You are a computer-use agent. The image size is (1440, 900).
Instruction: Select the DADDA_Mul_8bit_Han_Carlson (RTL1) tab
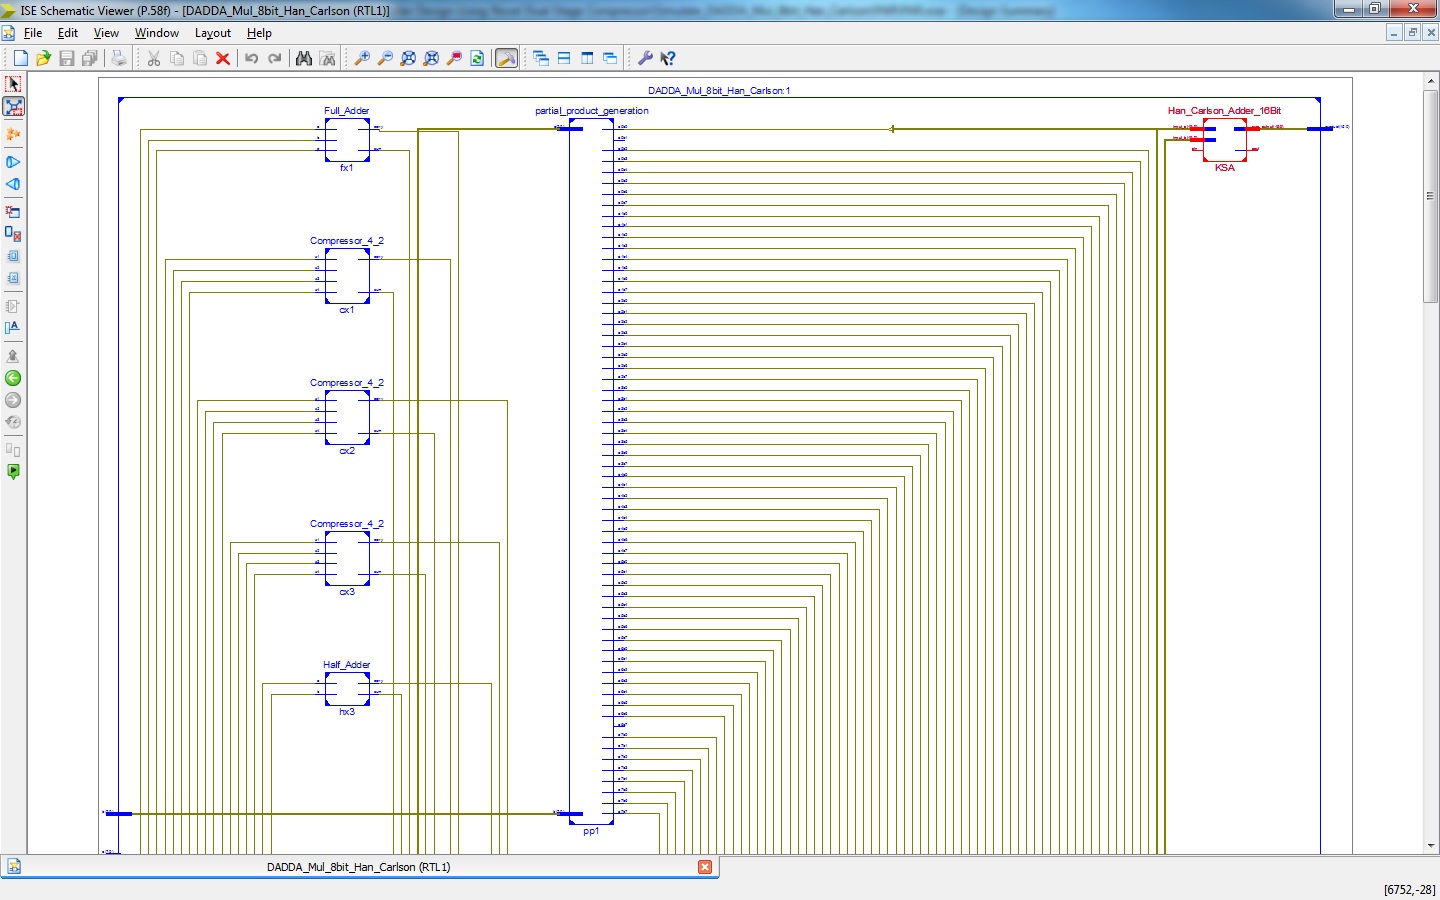click(x=358, y=867)
